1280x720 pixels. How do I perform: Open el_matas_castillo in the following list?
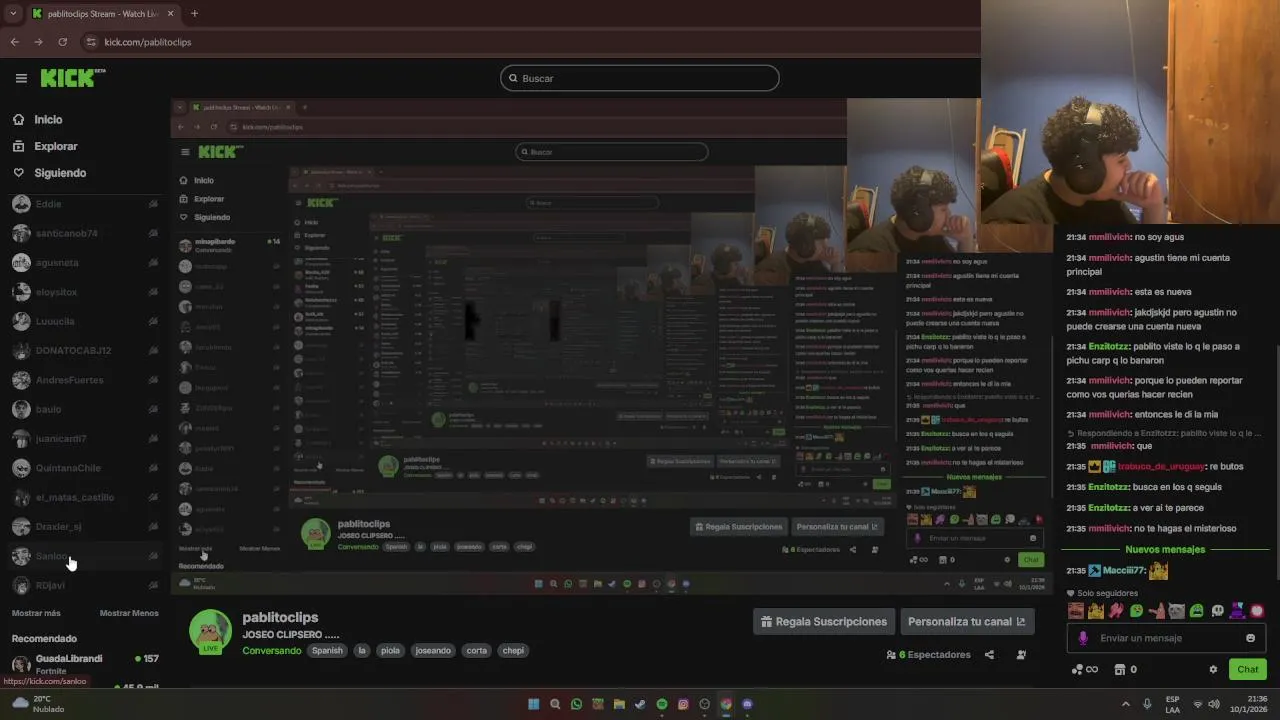click(x=85, y=497)
